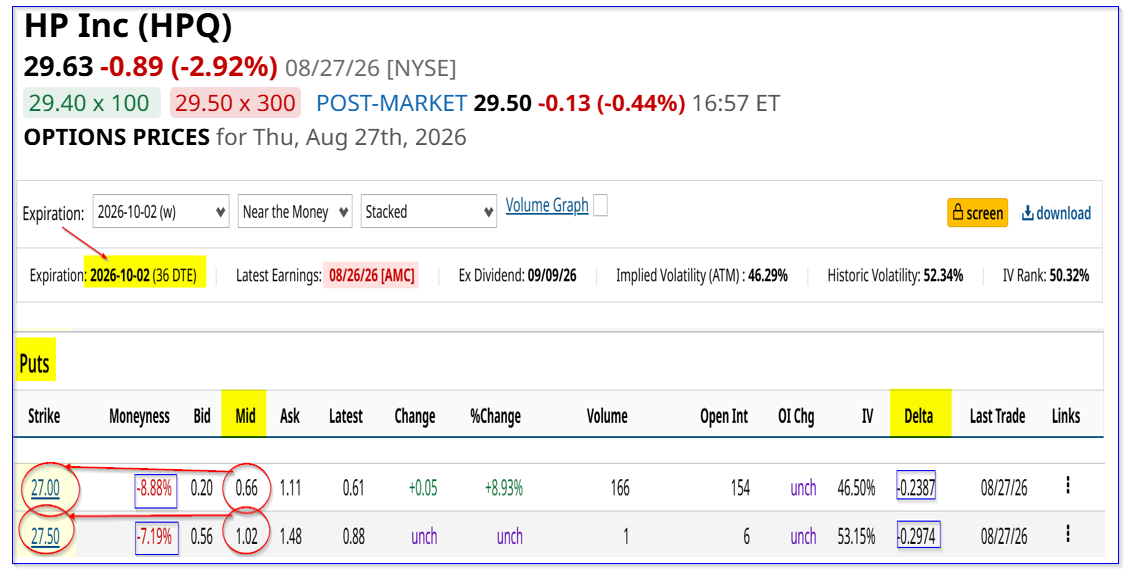Open the 27.00 strike link

click(45, 488)
